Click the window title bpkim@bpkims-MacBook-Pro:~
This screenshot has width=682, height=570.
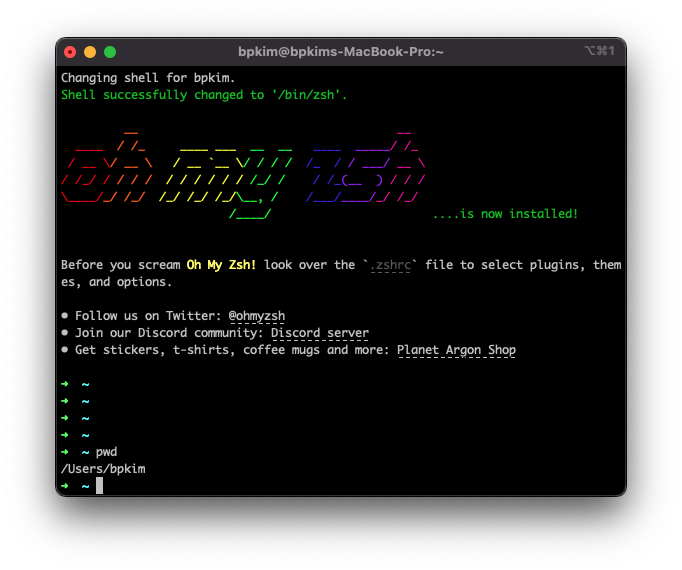click(341, 52)
